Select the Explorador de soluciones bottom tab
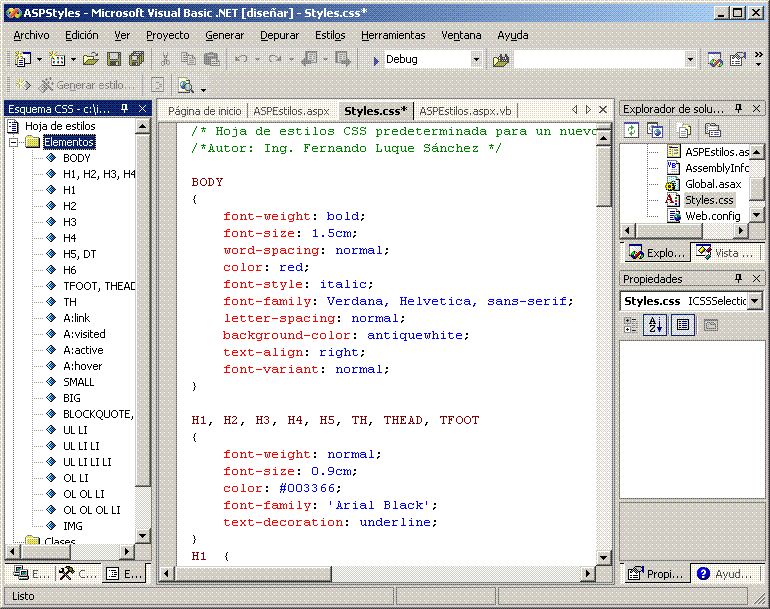 (657, 253)
